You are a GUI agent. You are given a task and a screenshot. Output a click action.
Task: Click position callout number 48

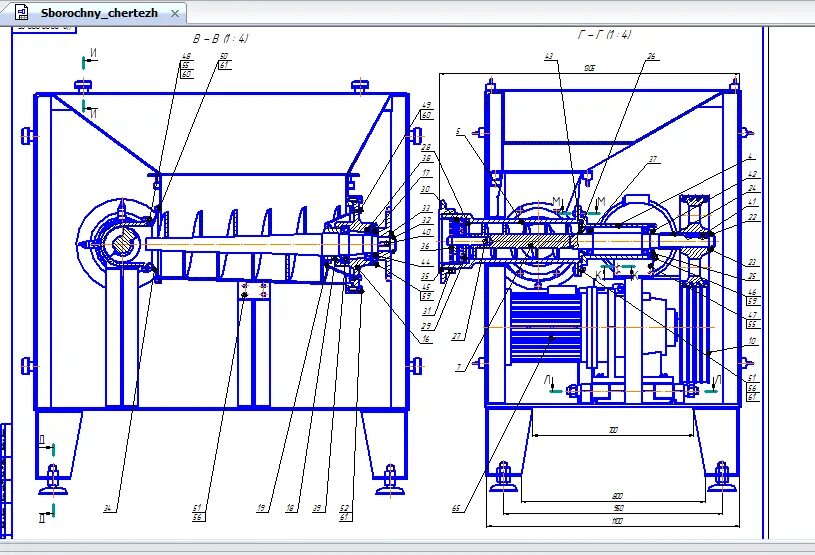click(186, 56)
